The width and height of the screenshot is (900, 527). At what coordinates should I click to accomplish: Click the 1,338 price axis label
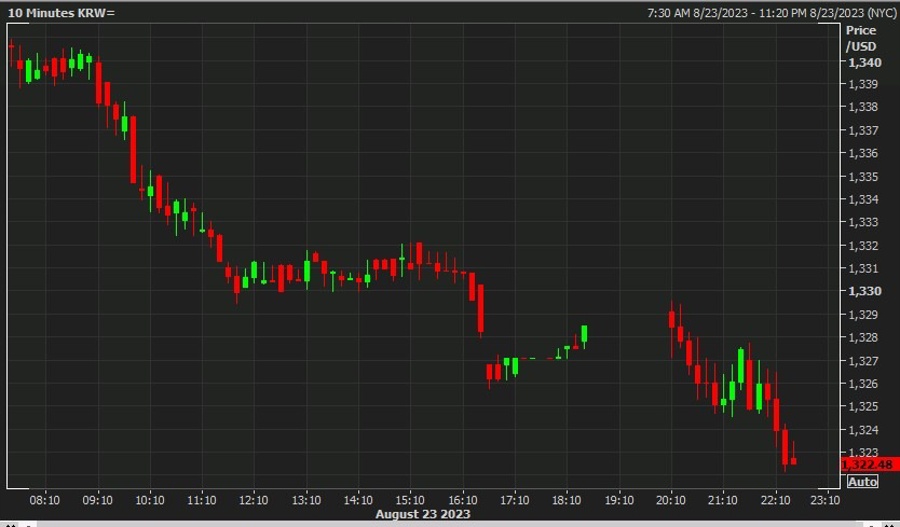(x=863, y=107)
